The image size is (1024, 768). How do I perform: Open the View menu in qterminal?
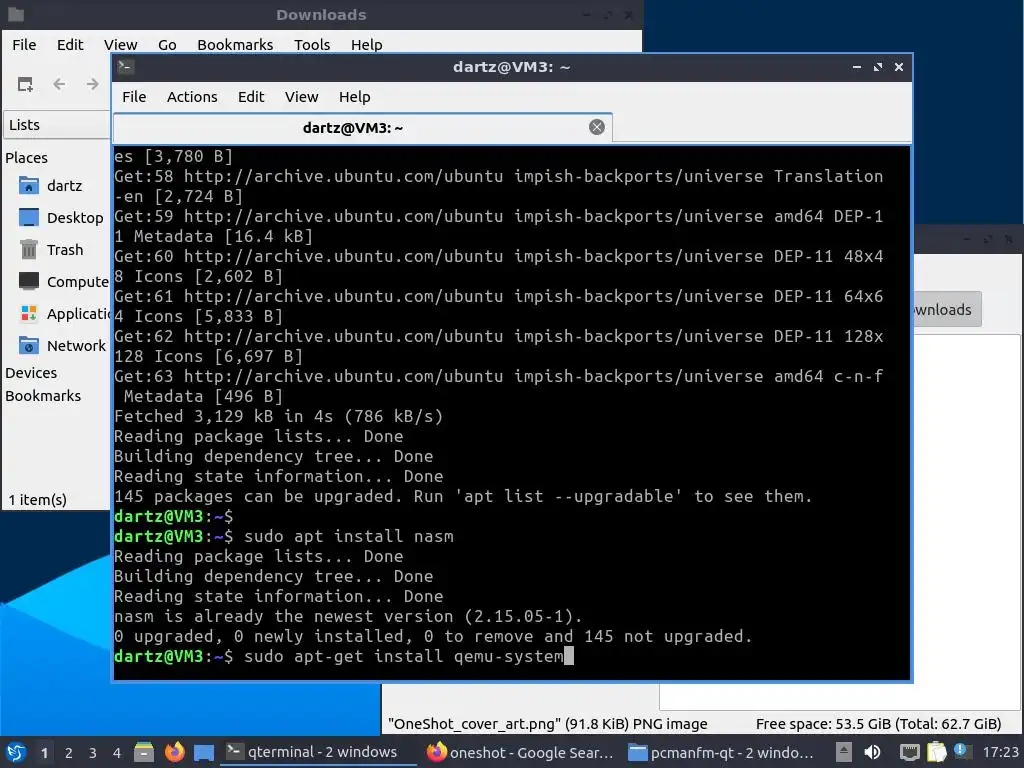[x=301, y=97]
